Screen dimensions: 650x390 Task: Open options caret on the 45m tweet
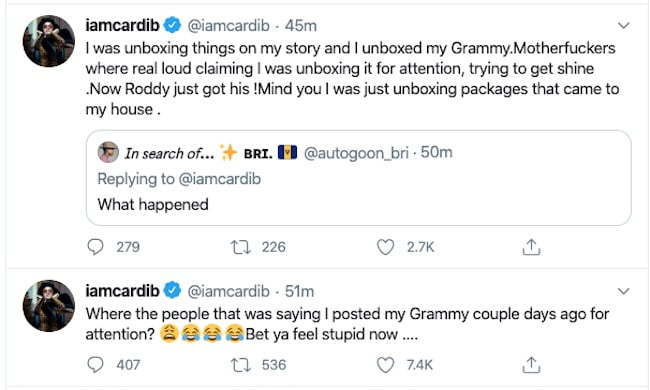[x=623, y=26]
